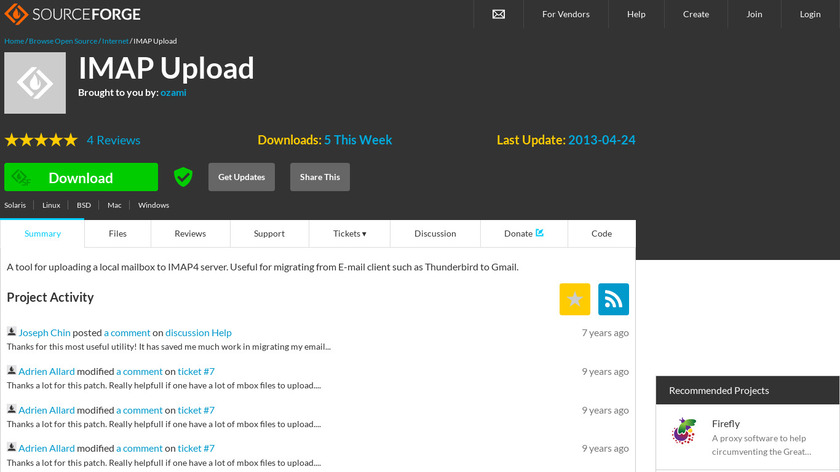Click the Donate external link icon
The width and height of the screenshot is (840, 472).
pos(539,233)
